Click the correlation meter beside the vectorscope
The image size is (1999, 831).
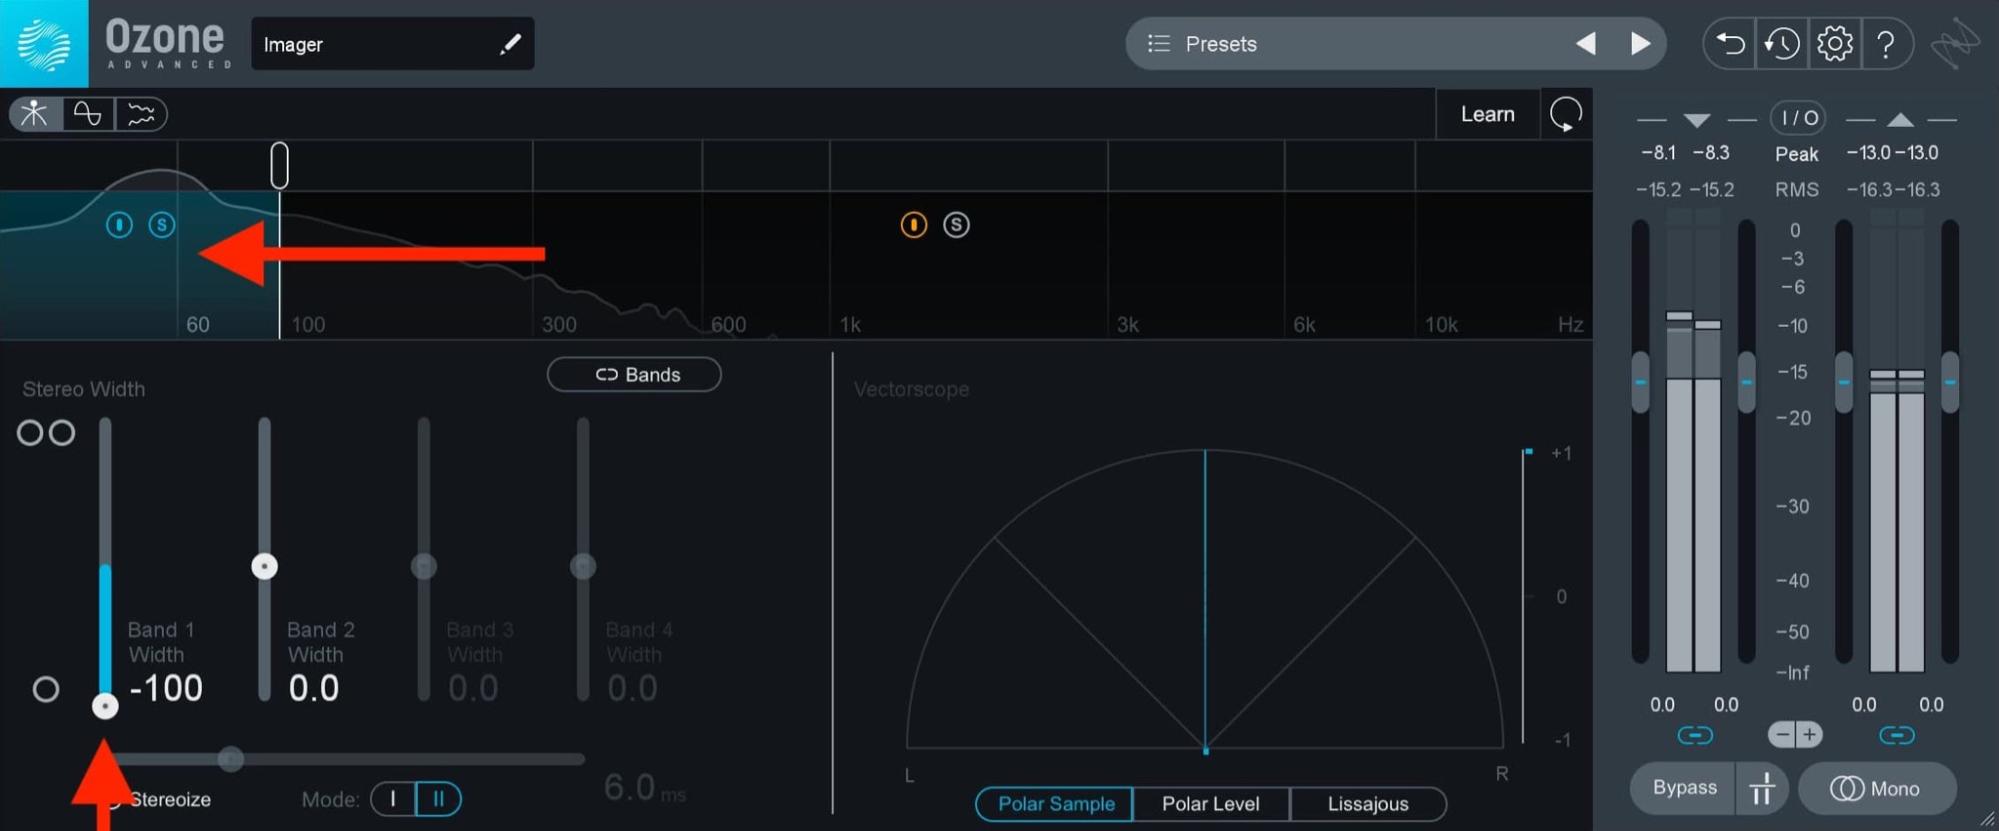coord(1525,597)
